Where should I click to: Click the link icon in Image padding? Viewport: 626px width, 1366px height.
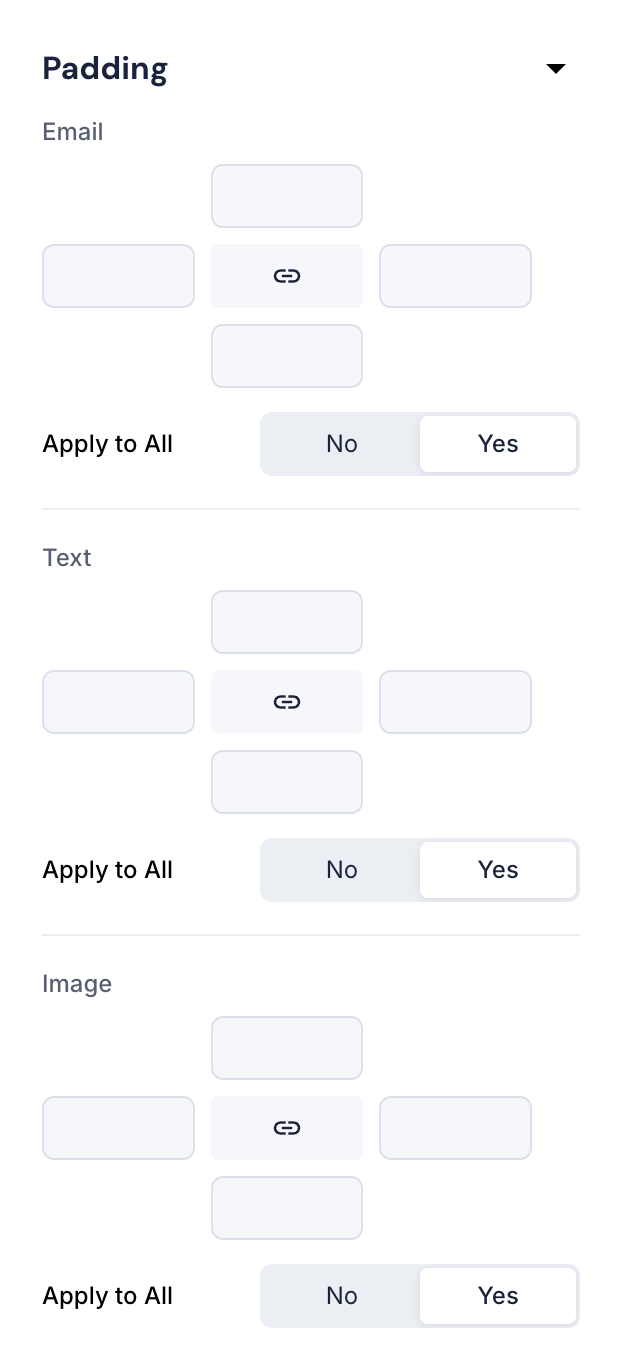pyautogui.click(x=287, y=1128)
